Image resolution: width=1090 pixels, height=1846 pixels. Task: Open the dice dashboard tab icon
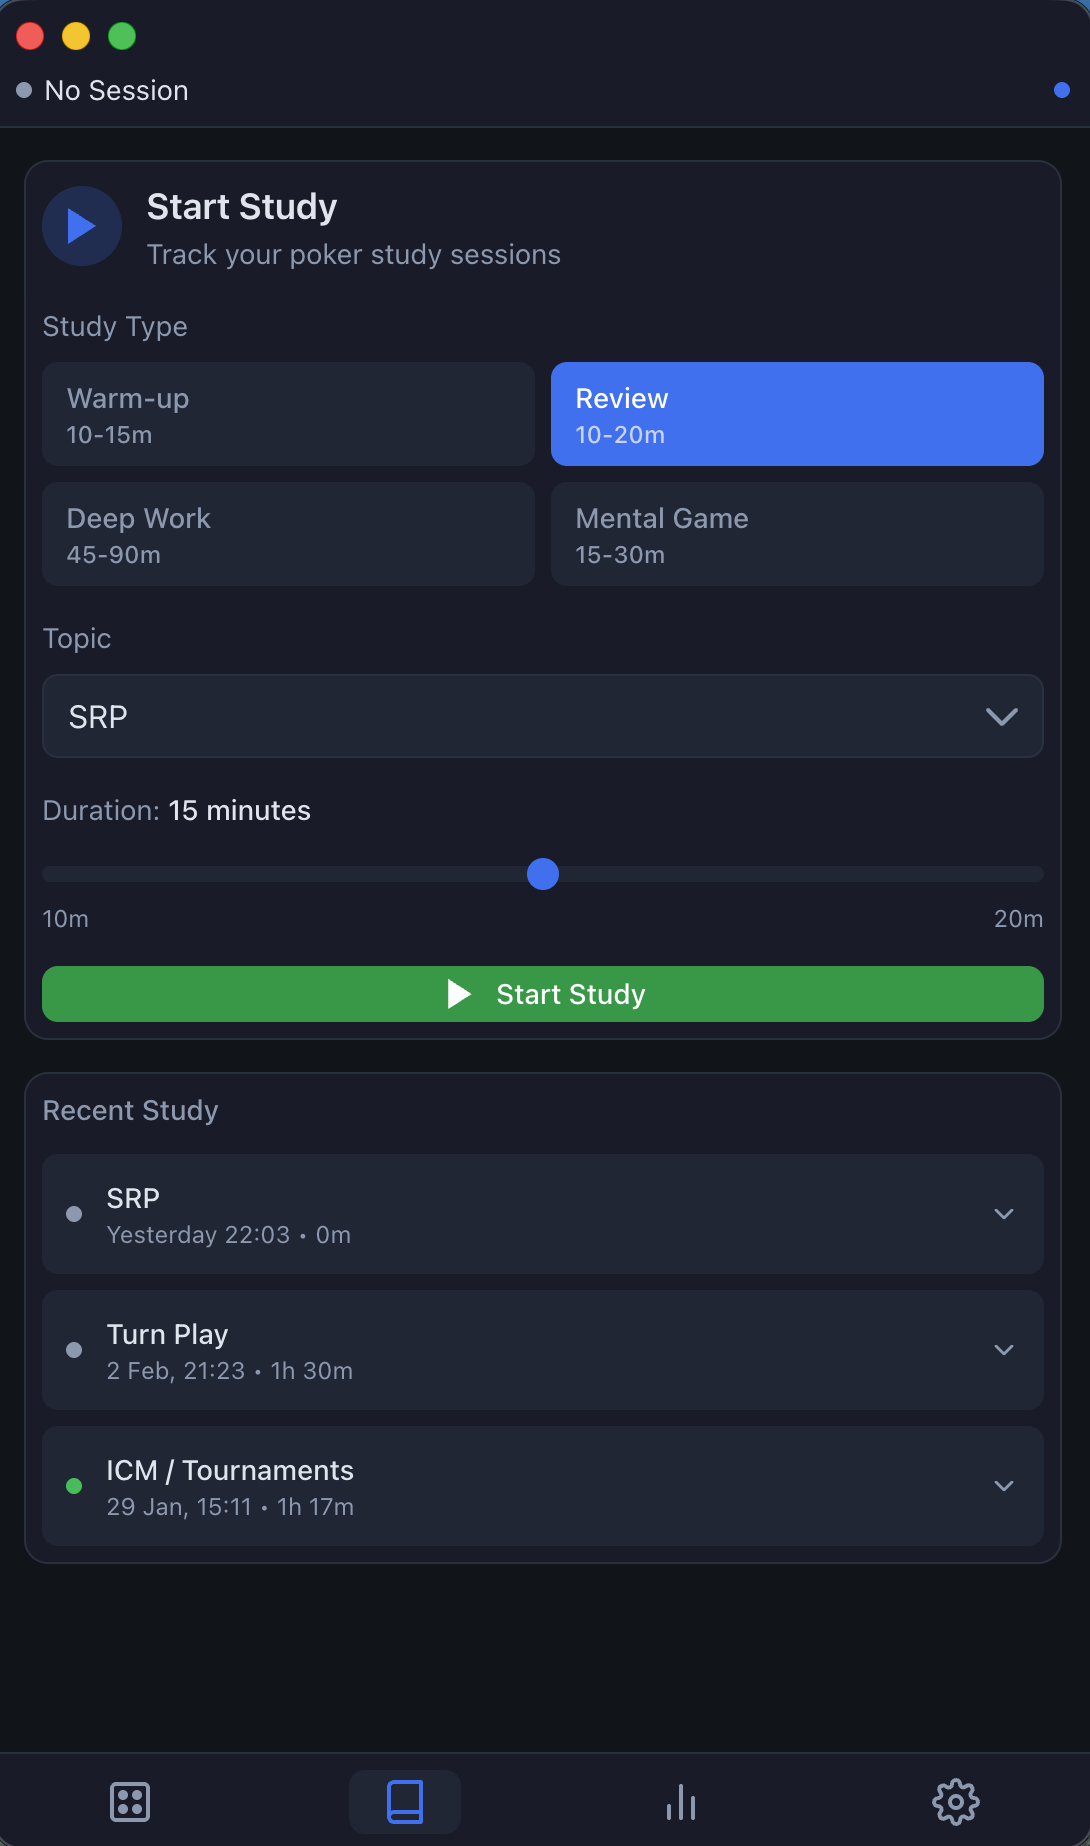coord(130,1802)
